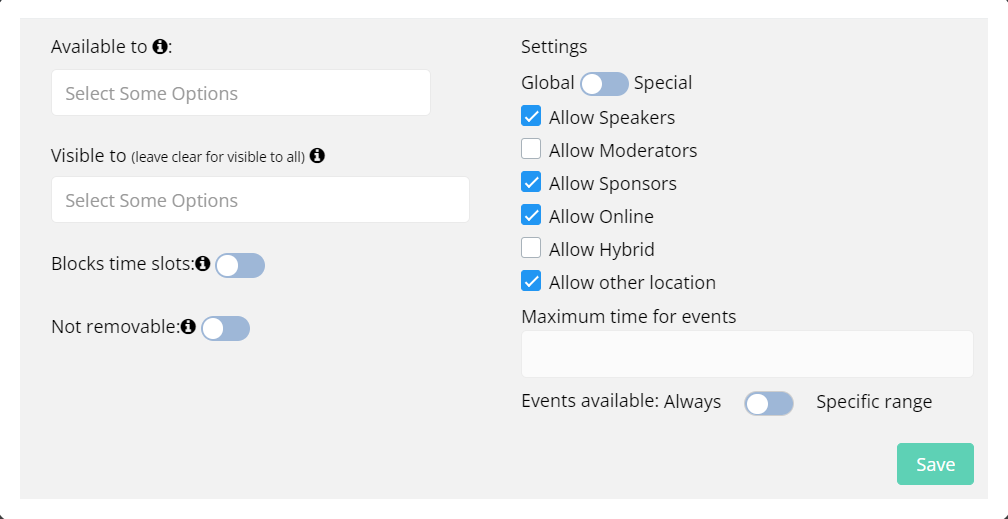This screenshot has width=1008, height=519.
Task: Check the Allow Moderators checkbox
Action: pos(531,149)
